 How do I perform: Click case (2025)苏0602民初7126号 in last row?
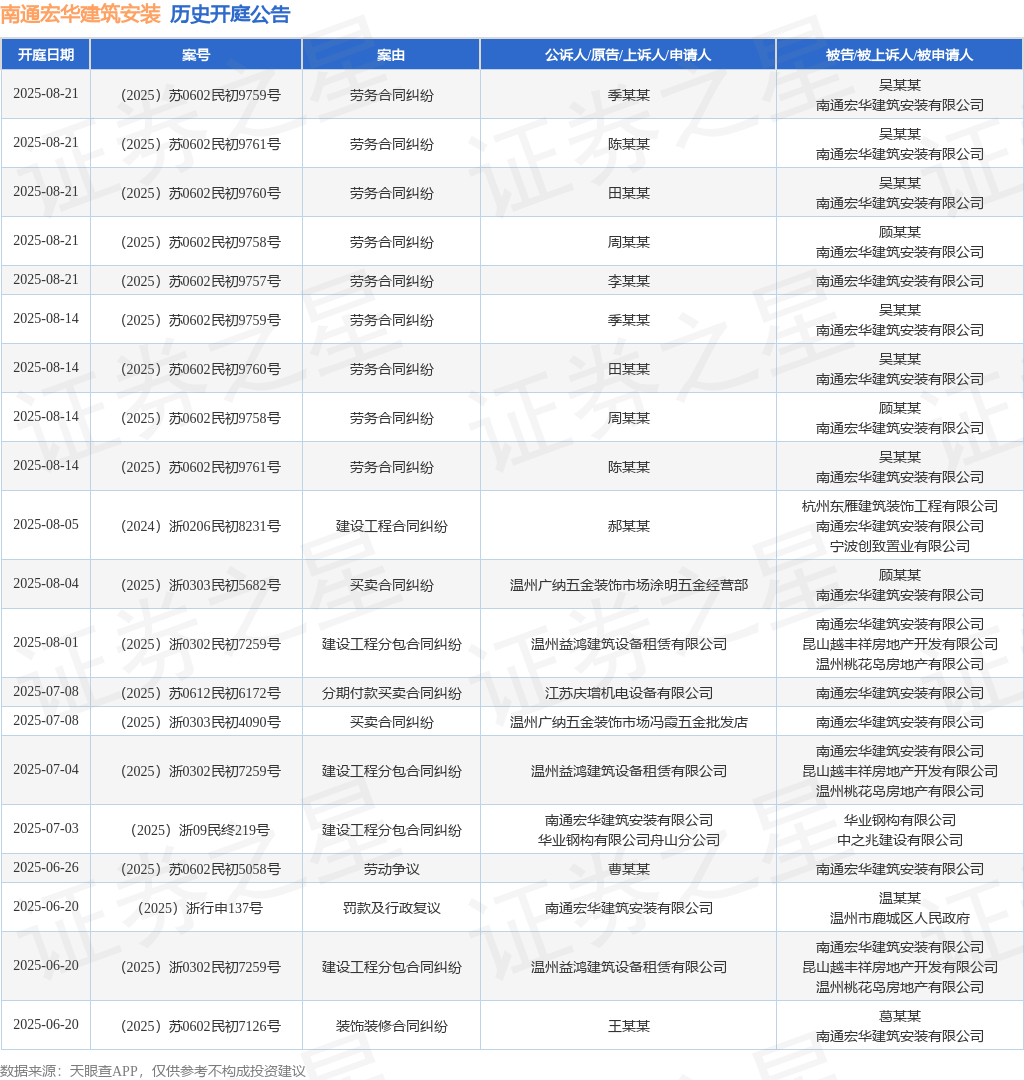point(200,1026)
